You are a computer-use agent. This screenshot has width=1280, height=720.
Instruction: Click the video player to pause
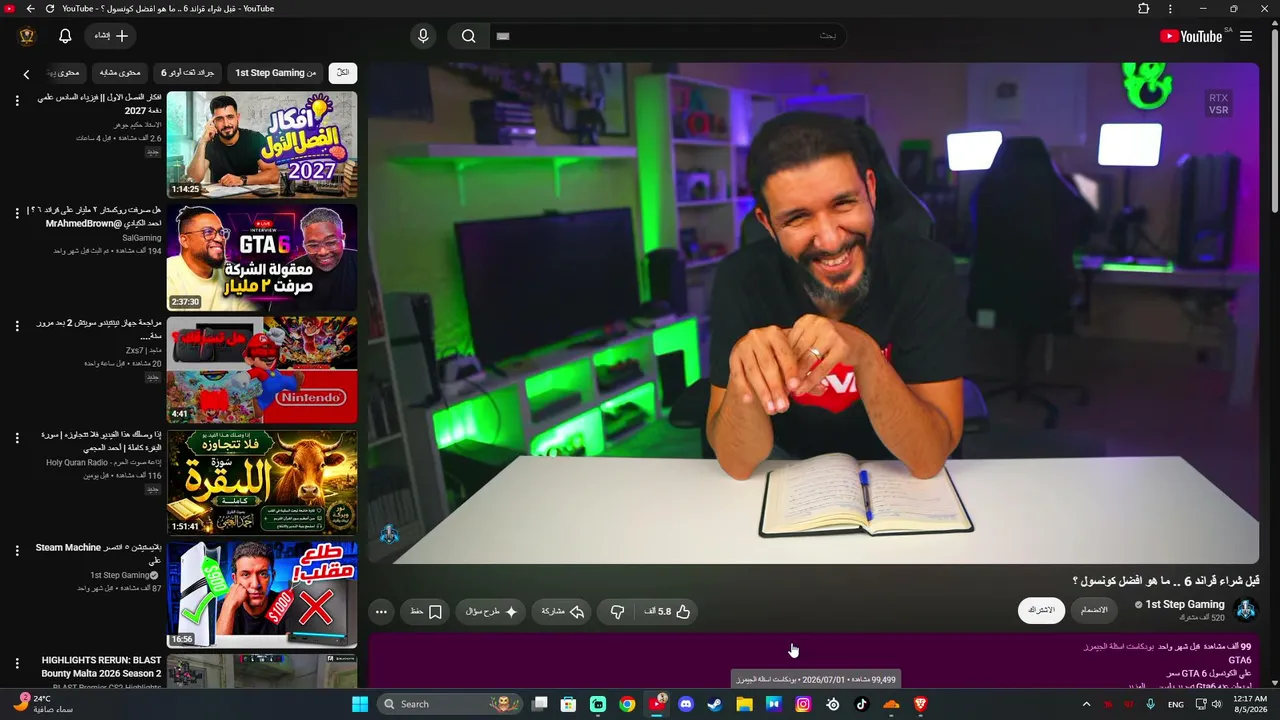(813, 313)
